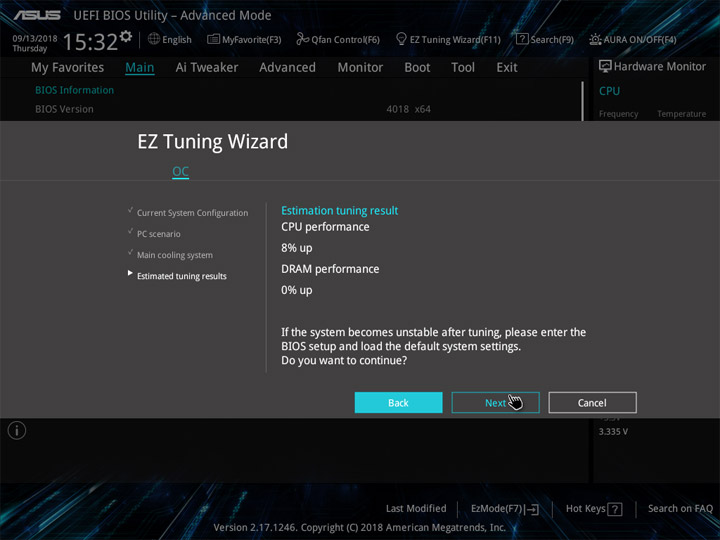Click the '8% up' CPU result
The image size is (720, 540).
[x=297, y=248]
